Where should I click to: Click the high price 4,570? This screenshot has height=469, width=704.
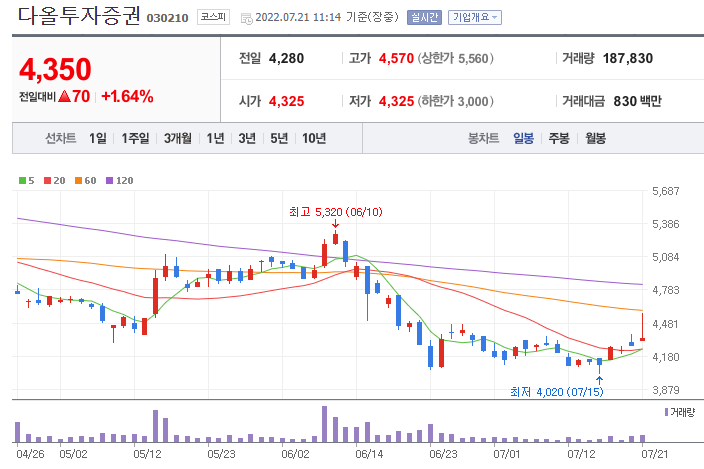pyautogui.click(x=396, y=58)
